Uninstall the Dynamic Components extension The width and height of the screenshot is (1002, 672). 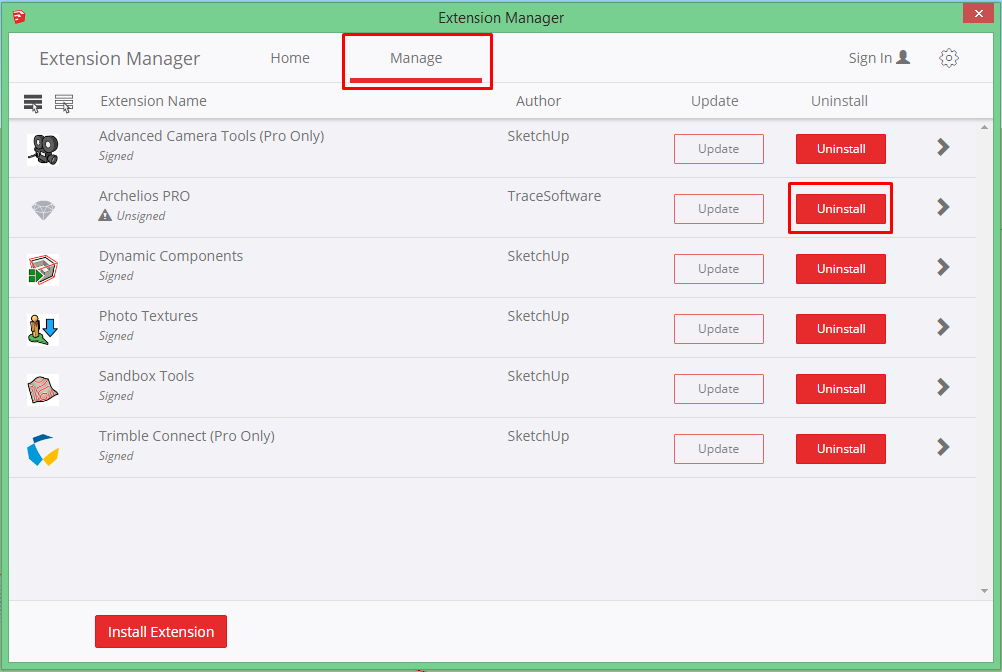[840, 269]
